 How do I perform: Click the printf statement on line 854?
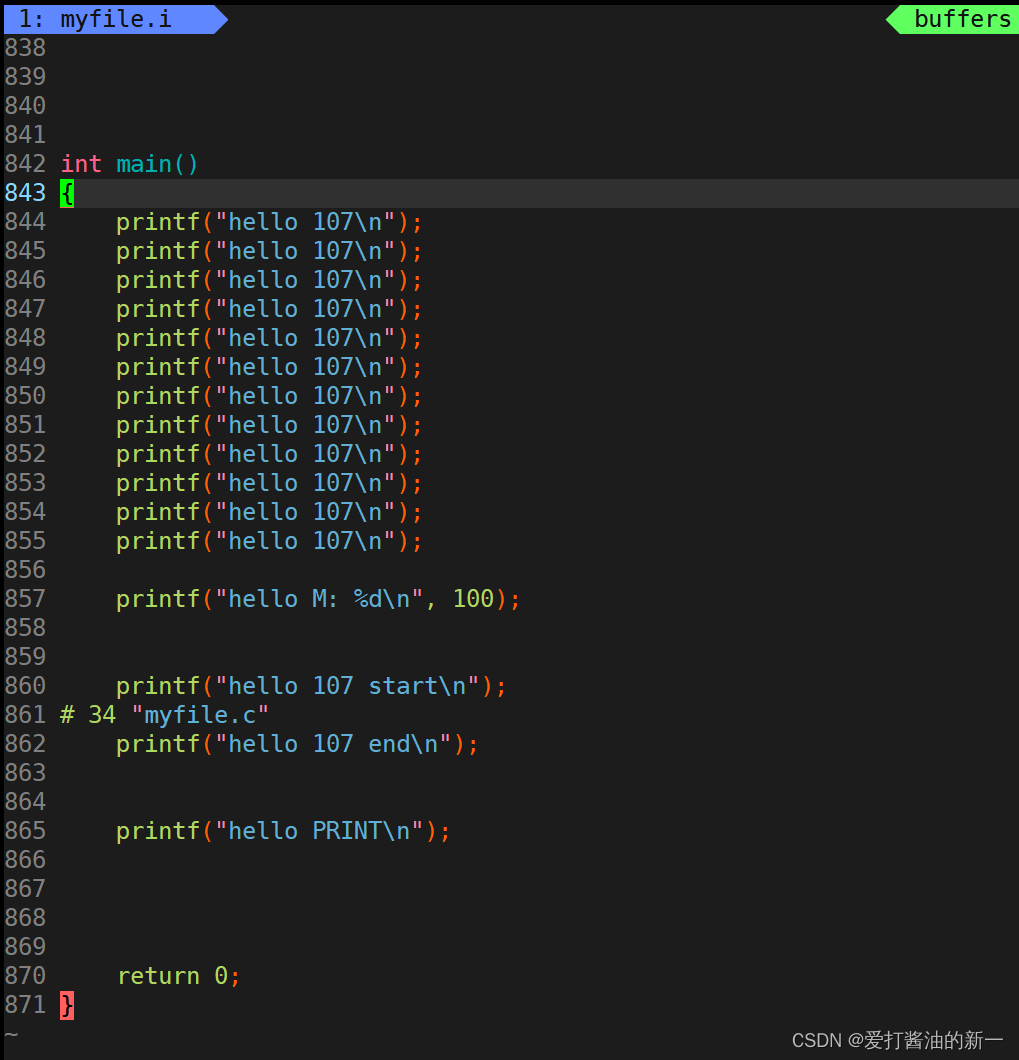click(269, 512)
